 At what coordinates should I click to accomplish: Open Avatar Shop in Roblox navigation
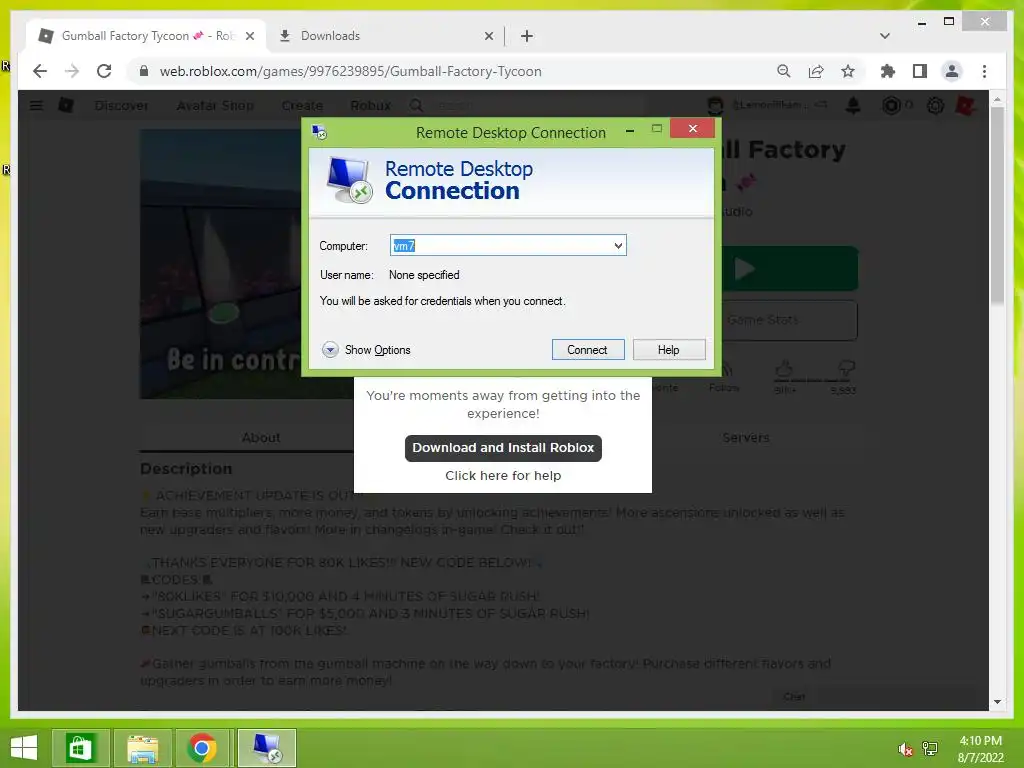coord(215,106)
